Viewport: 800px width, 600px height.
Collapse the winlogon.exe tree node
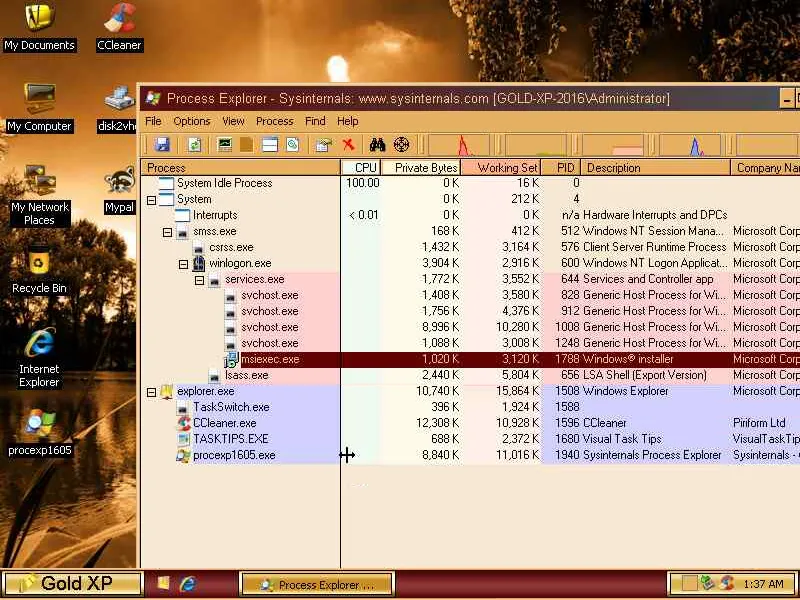click(x=183, y=264)
